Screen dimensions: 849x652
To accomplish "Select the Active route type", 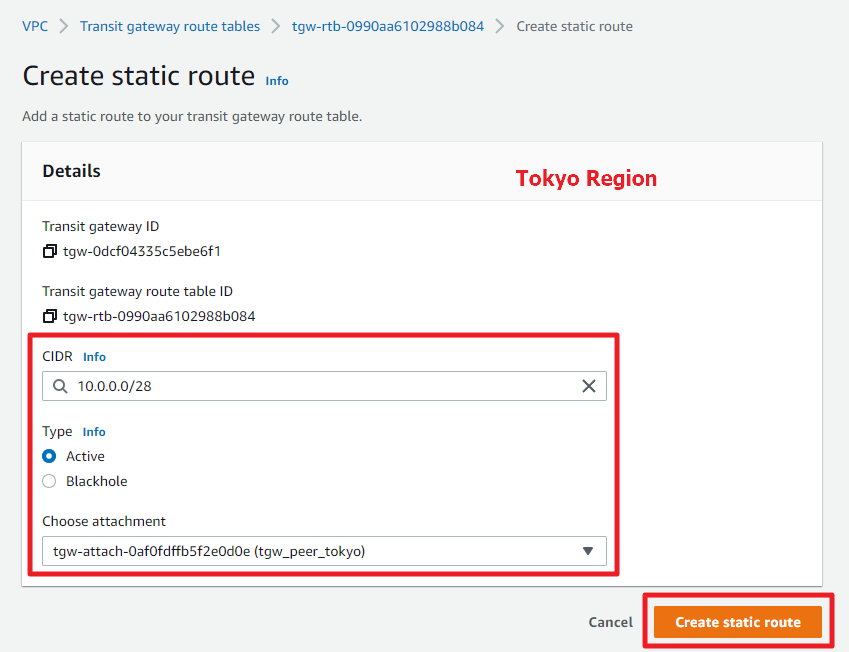I will tap(49, 457).
